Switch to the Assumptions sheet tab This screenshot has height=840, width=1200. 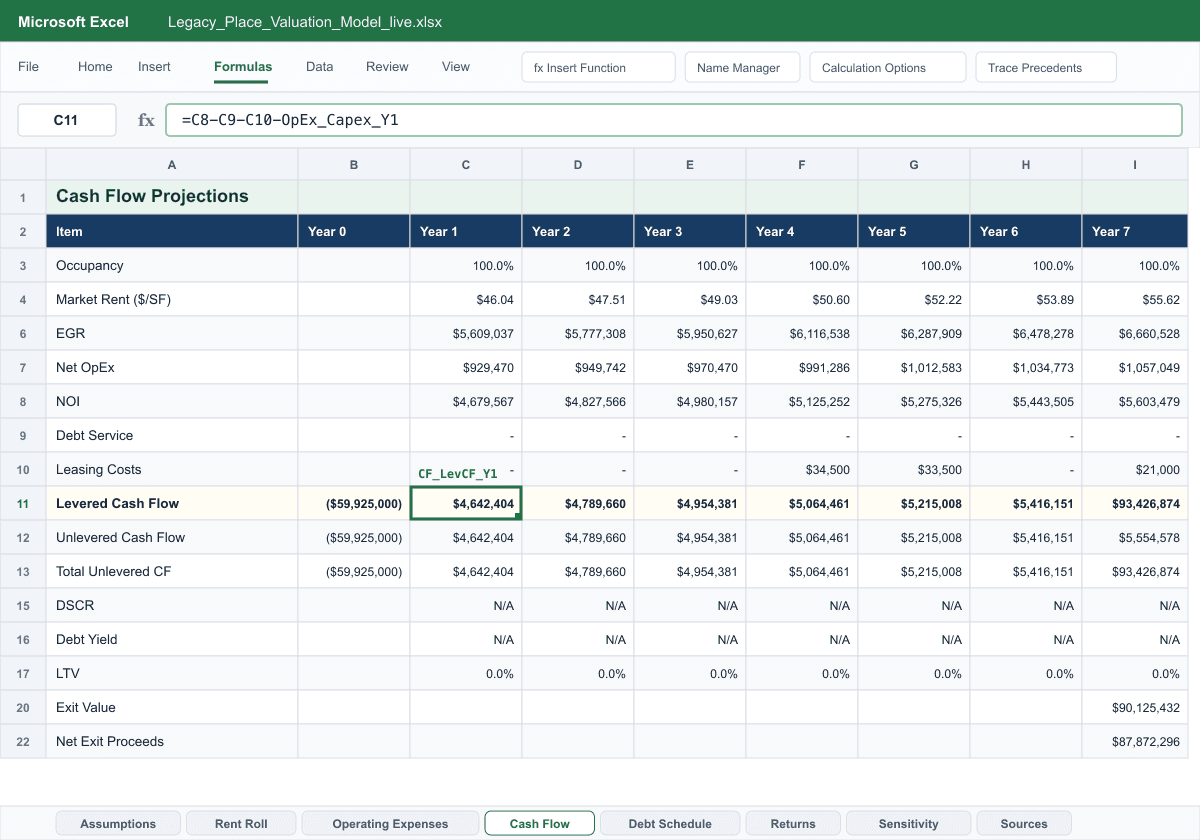click(x=118, y=823)
